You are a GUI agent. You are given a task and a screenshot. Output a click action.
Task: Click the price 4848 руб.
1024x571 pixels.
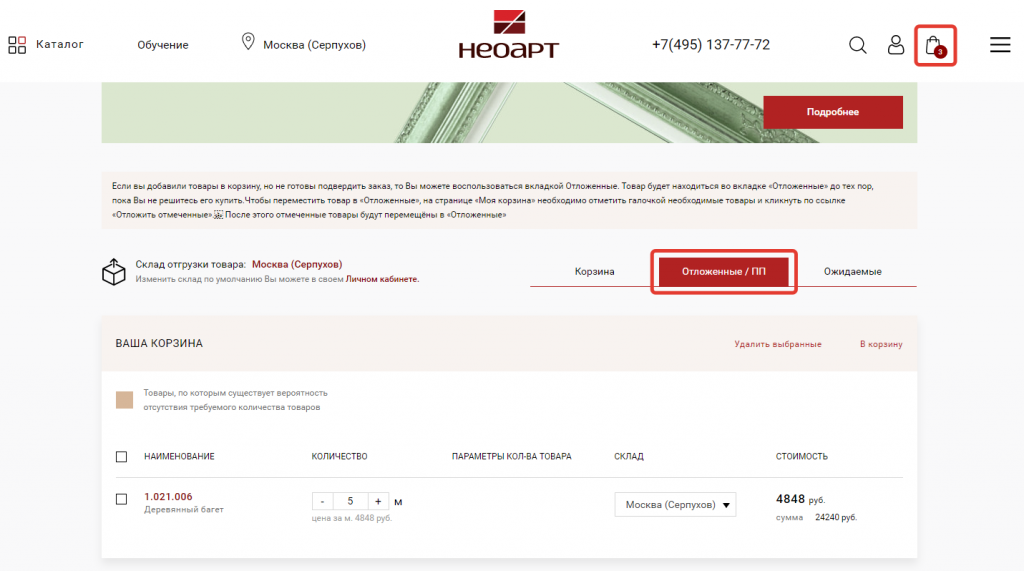[x=801, y=499]
